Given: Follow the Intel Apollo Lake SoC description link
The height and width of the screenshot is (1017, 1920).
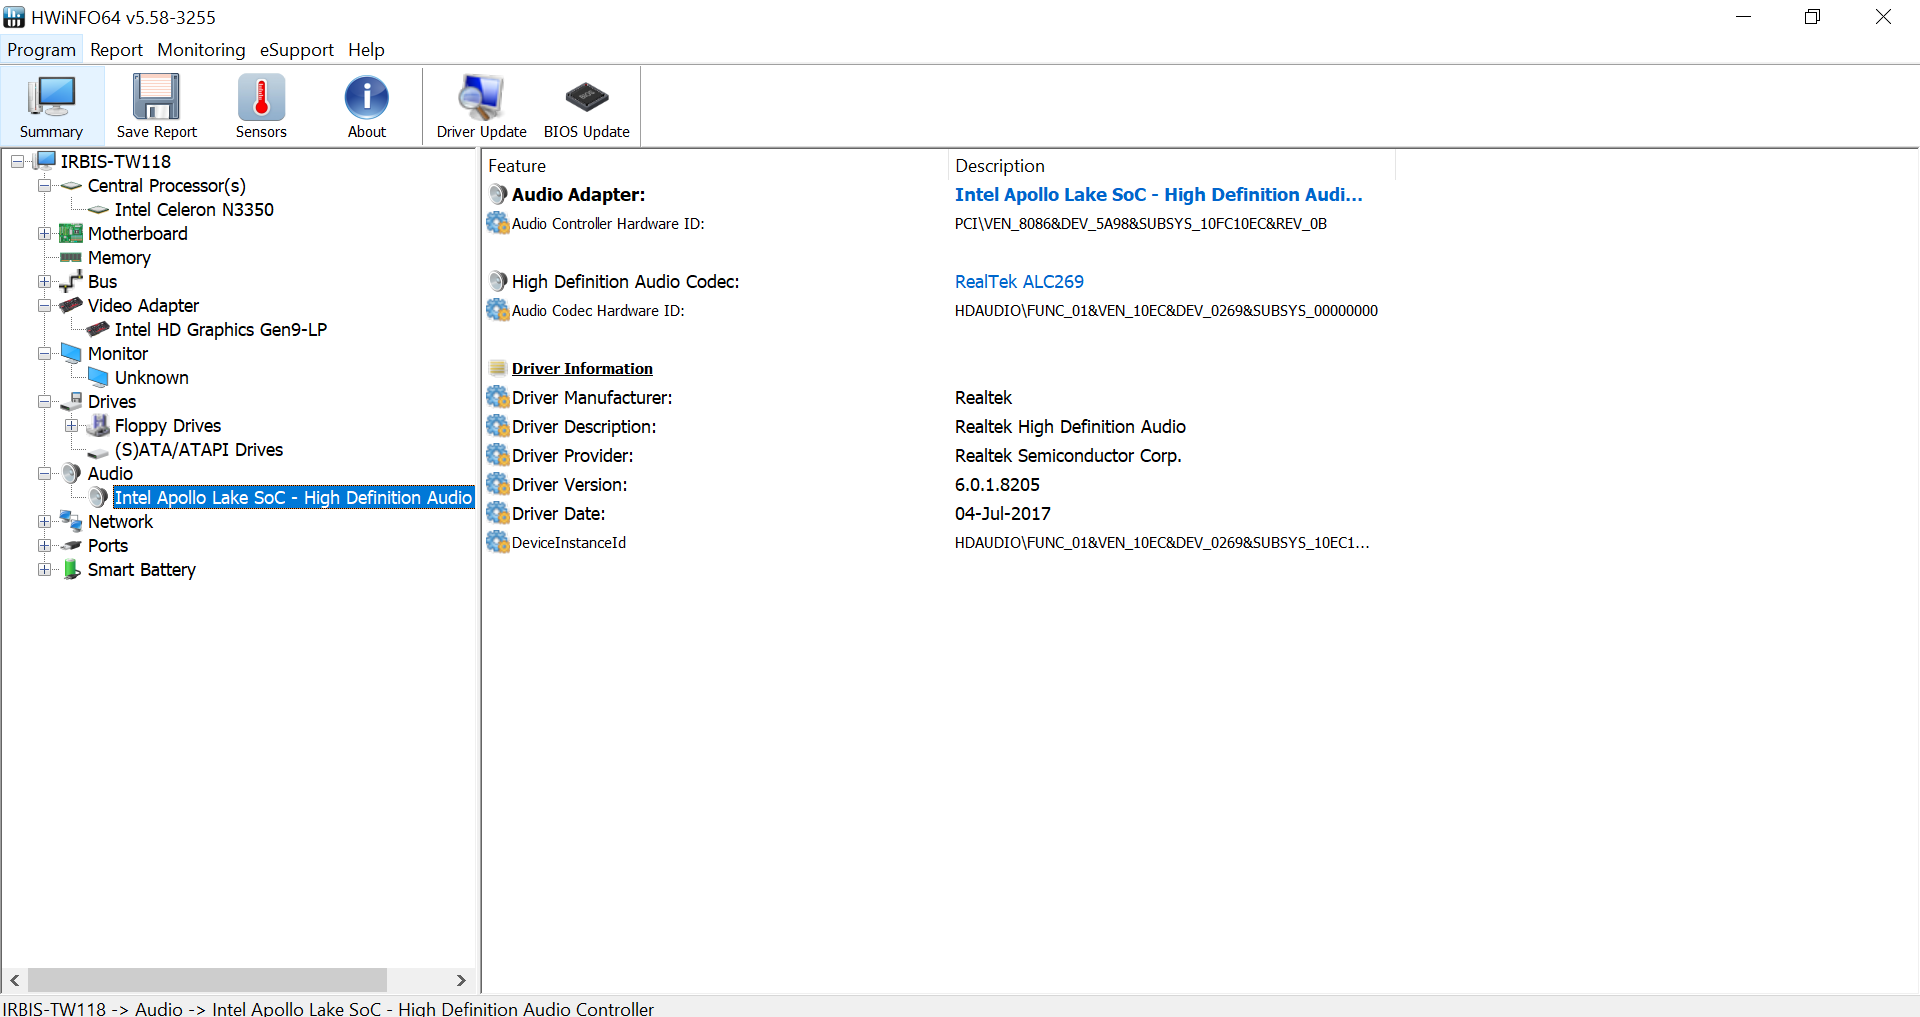Looking at the screenshot, I should point(1158,194).
